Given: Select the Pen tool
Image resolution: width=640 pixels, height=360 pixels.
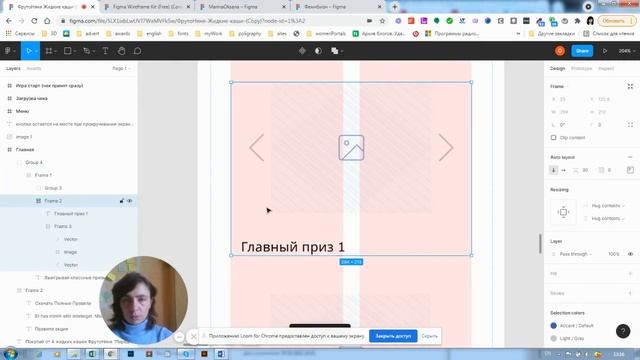Looking at the screenshot, I should pyautogui.click(x=86, y=51).
